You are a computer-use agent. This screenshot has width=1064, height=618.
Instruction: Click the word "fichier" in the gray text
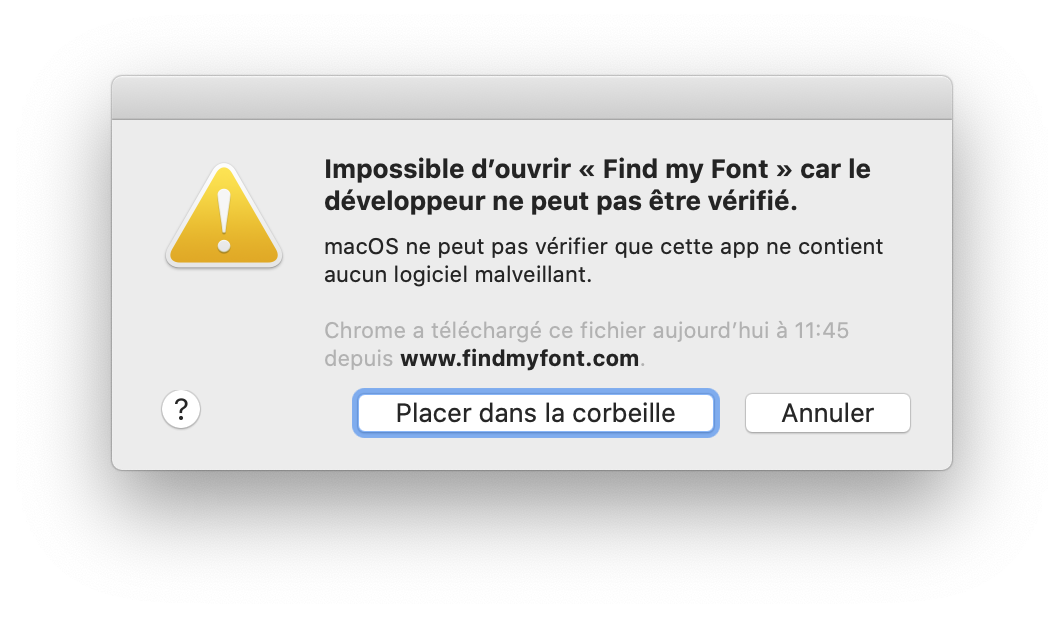(613, 330)
